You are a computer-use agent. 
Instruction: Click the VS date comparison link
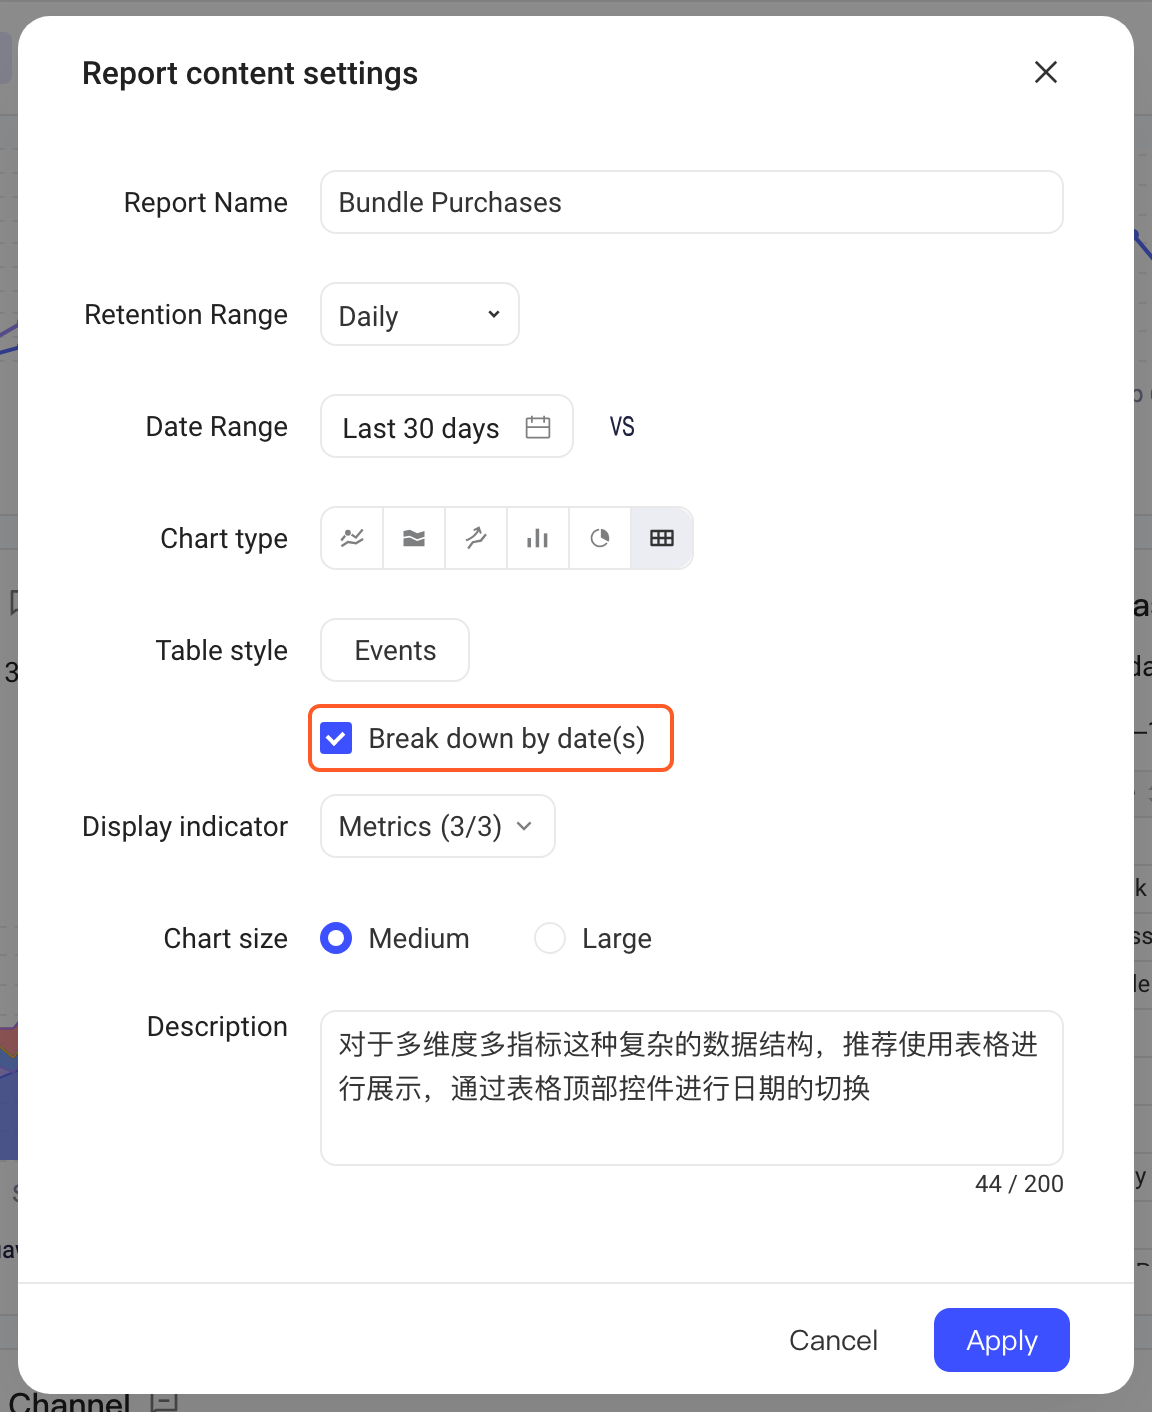pos(622,427)
